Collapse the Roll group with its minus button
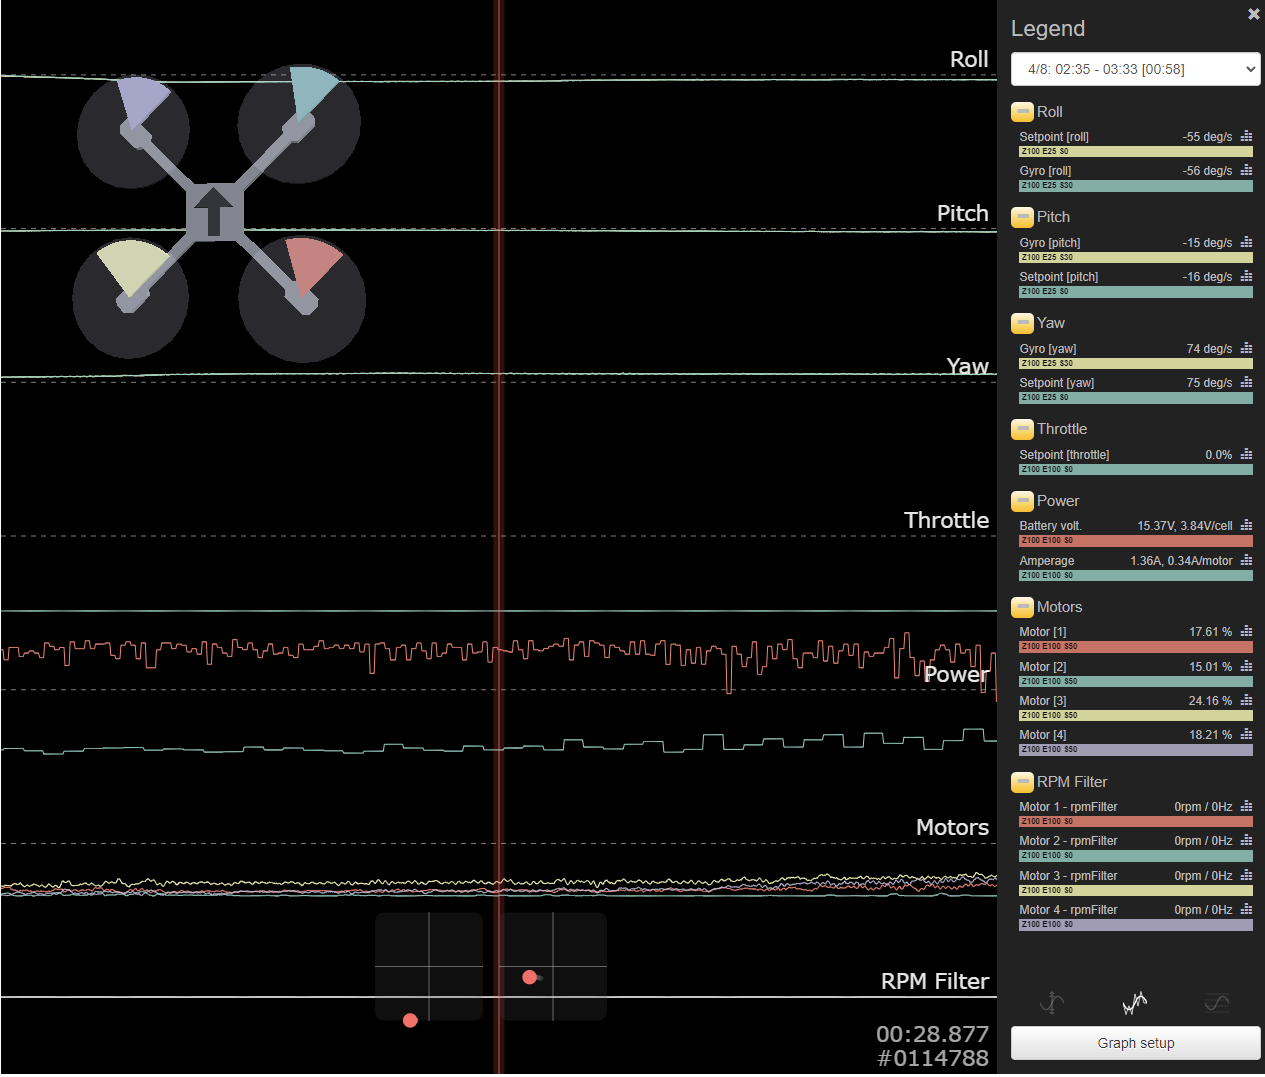Screen dimensions: 1265x1077 1022,112
